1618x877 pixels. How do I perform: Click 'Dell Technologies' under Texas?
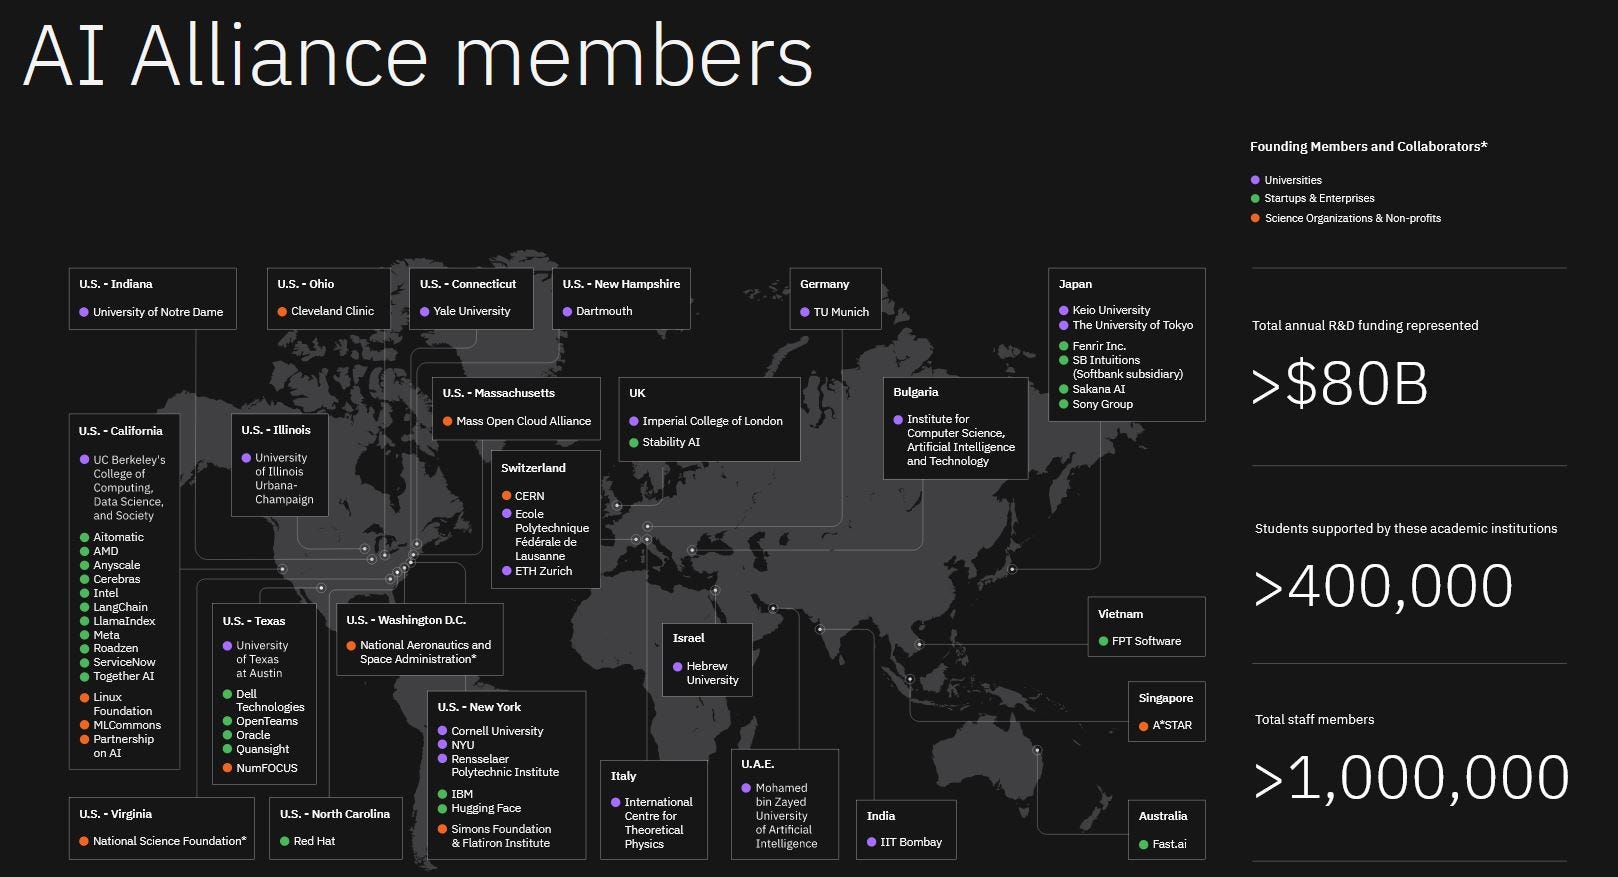pos(270,700)
